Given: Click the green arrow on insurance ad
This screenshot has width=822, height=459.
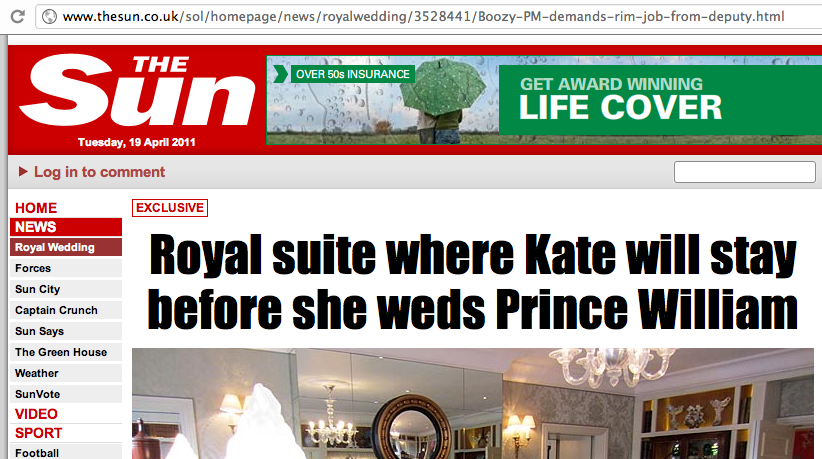Looking at the screenshot, I should 280,74.
